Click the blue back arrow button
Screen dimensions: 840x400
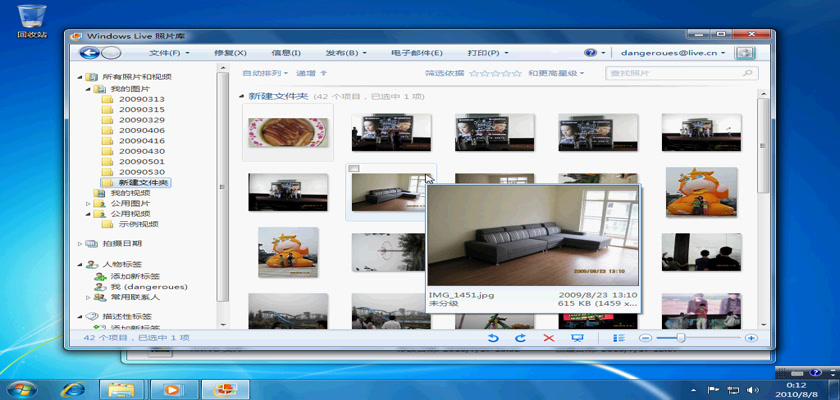[x=90, y=52]
